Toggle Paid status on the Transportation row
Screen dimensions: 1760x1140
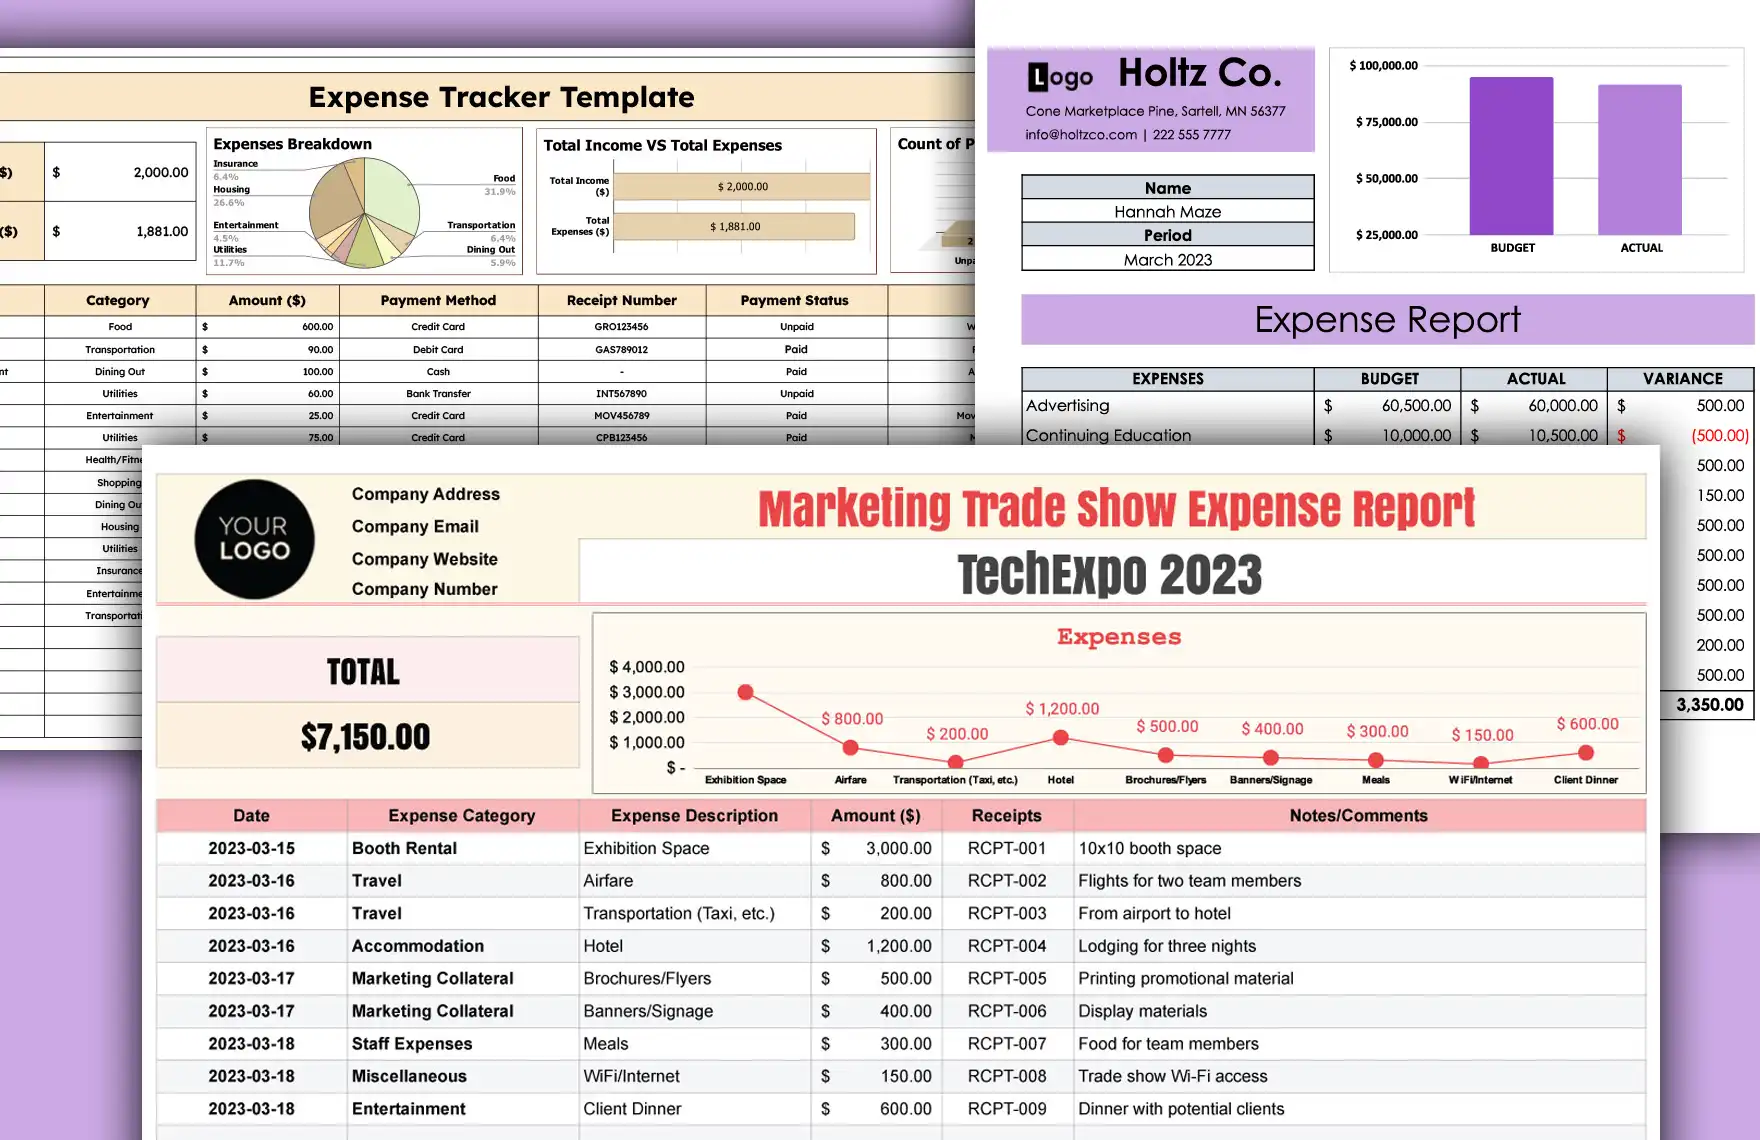(x=795, y=349)
